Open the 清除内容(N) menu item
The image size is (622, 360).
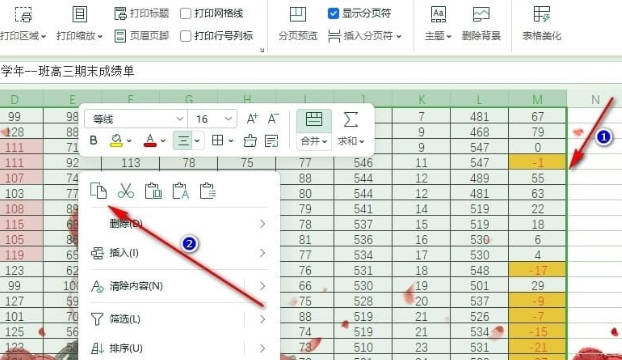pyautogui.click(x=179, y=286)
